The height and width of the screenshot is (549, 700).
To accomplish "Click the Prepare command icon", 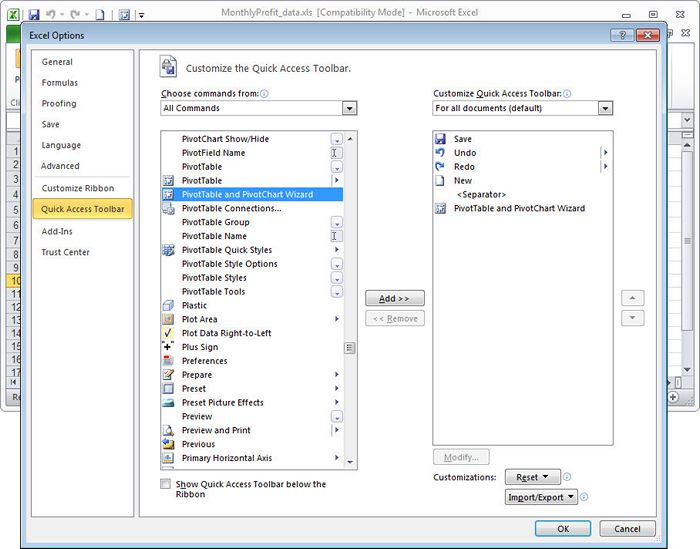I will click(x=168, y=375).
